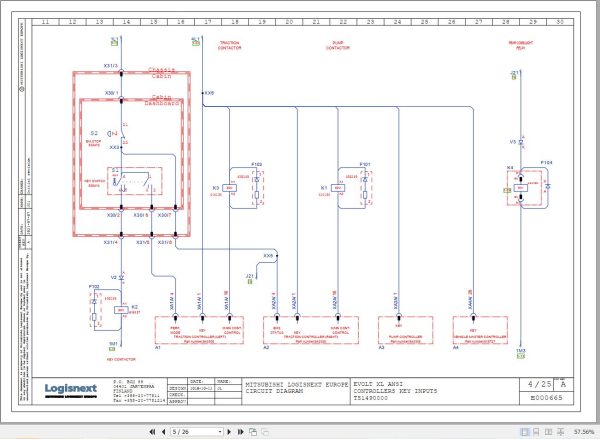
Task: Click the K1 contactor coil symbol
Action: click(x=338, y=188)
